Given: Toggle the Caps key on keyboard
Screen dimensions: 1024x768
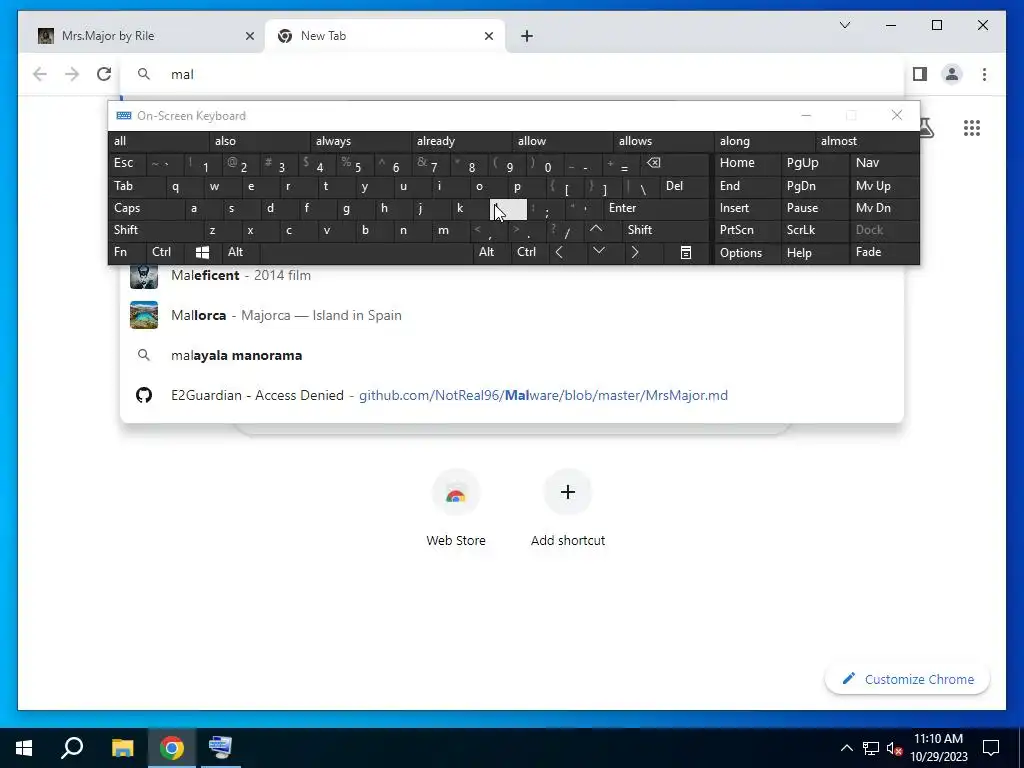Looking at the screenshot, I should coord(147,208).
